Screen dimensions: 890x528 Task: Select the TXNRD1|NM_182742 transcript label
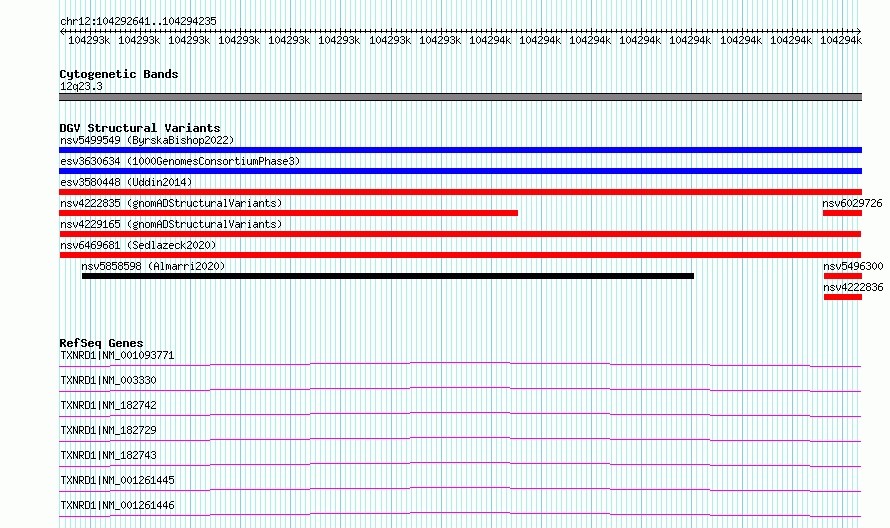click(108, 405)
